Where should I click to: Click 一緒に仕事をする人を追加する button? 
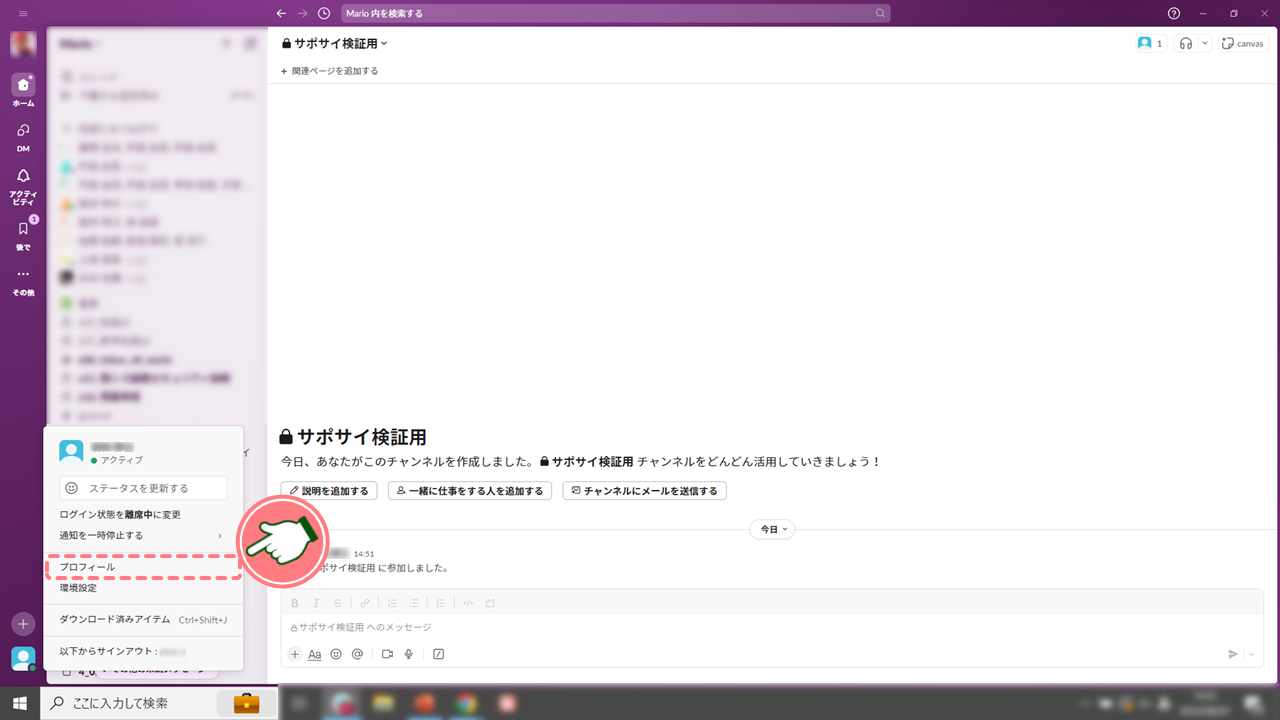pyautogui.click(x=469, y=491)
